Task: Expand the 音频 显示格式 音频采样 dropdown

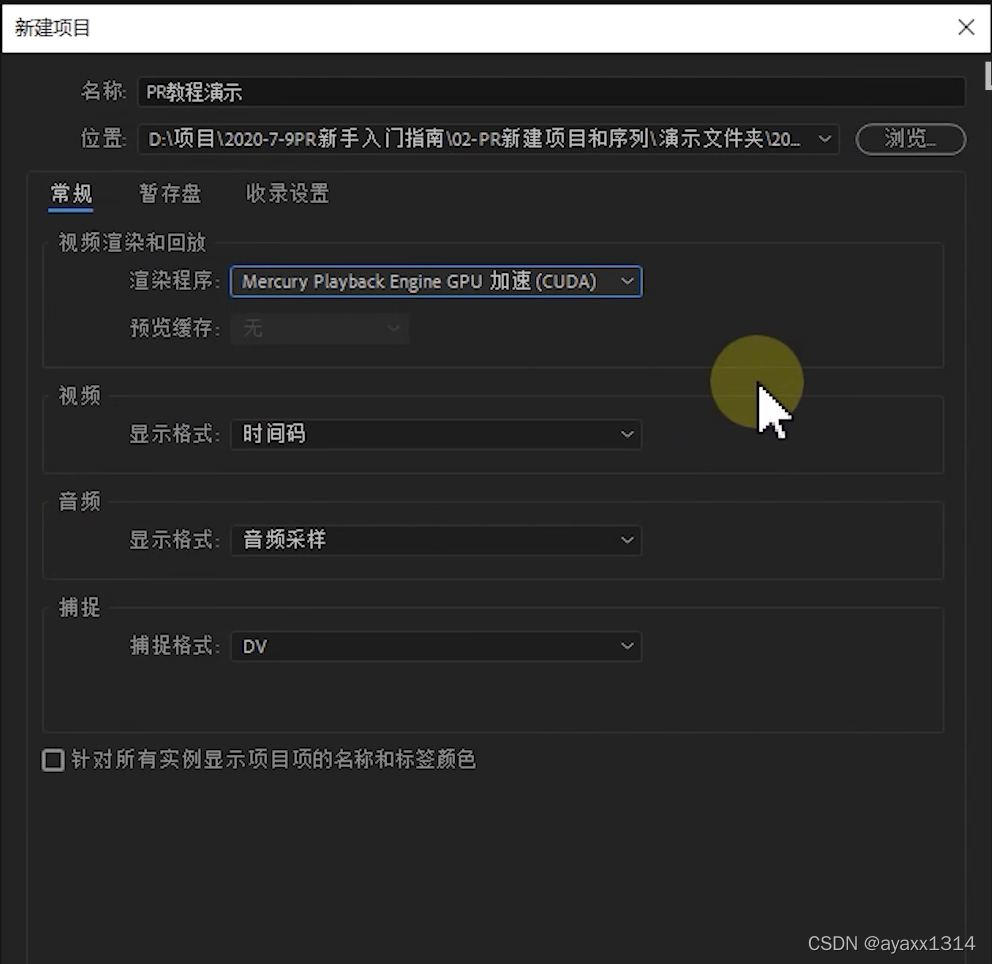Action: coord(420,540)
